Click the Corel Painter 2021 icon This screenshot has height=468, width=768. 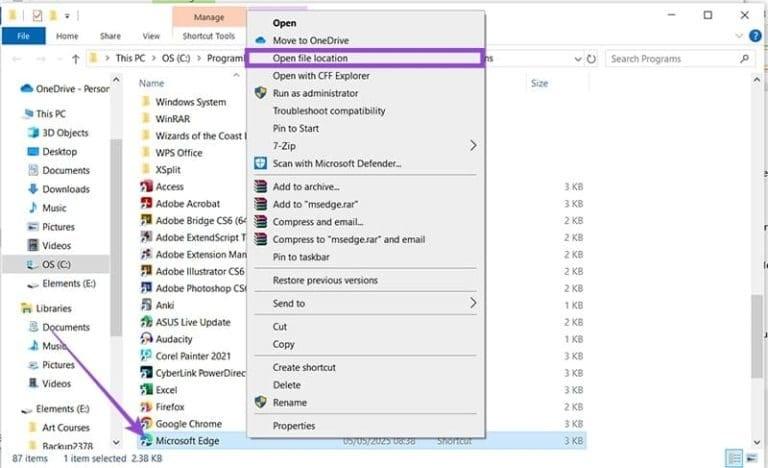[147, 356]
